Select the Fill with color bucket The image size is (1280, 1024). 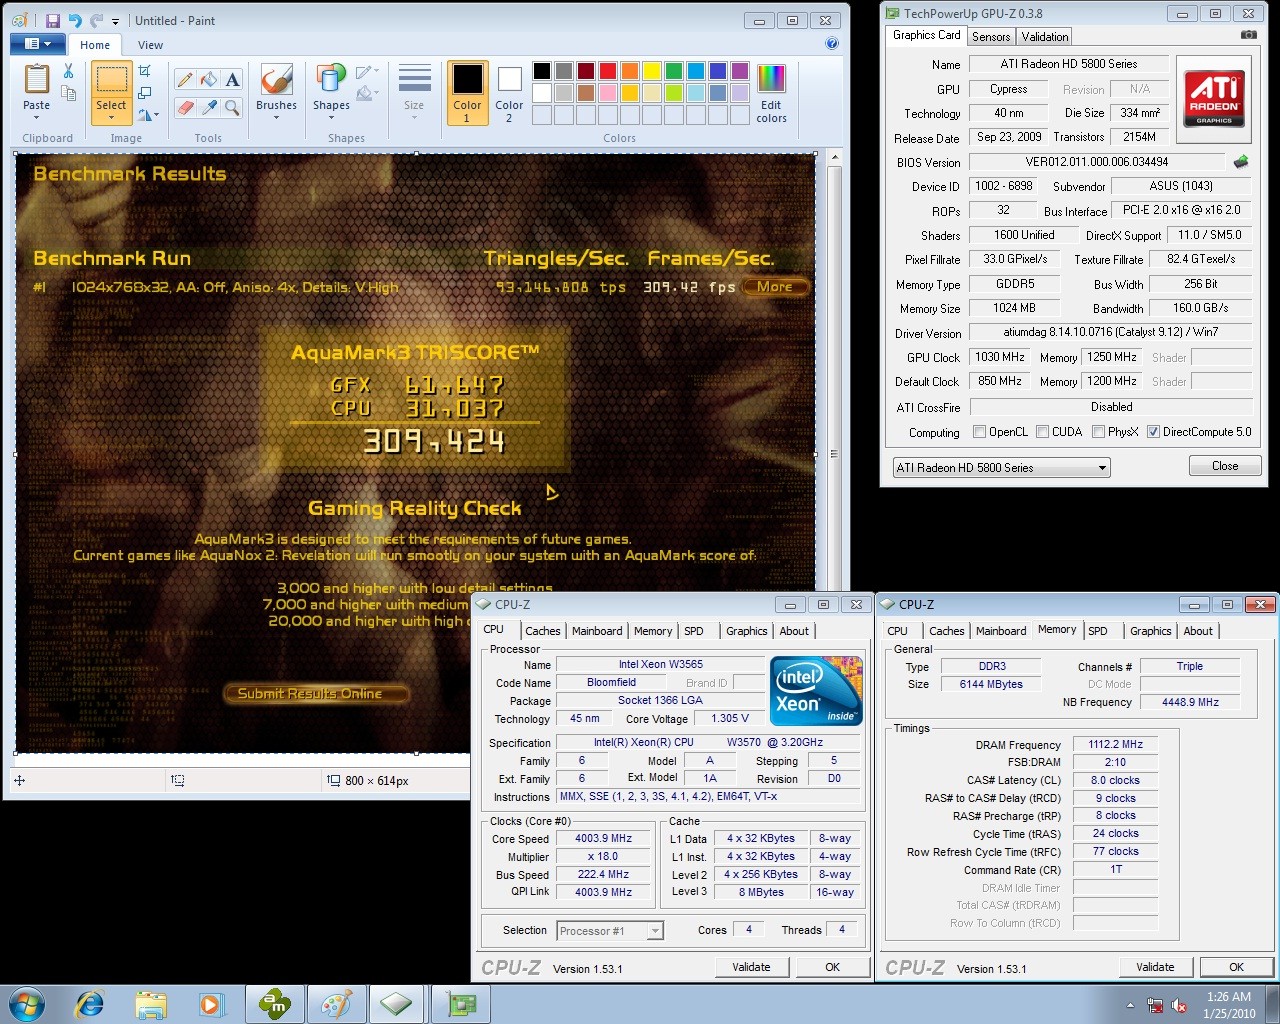click(x=209, y=80)
